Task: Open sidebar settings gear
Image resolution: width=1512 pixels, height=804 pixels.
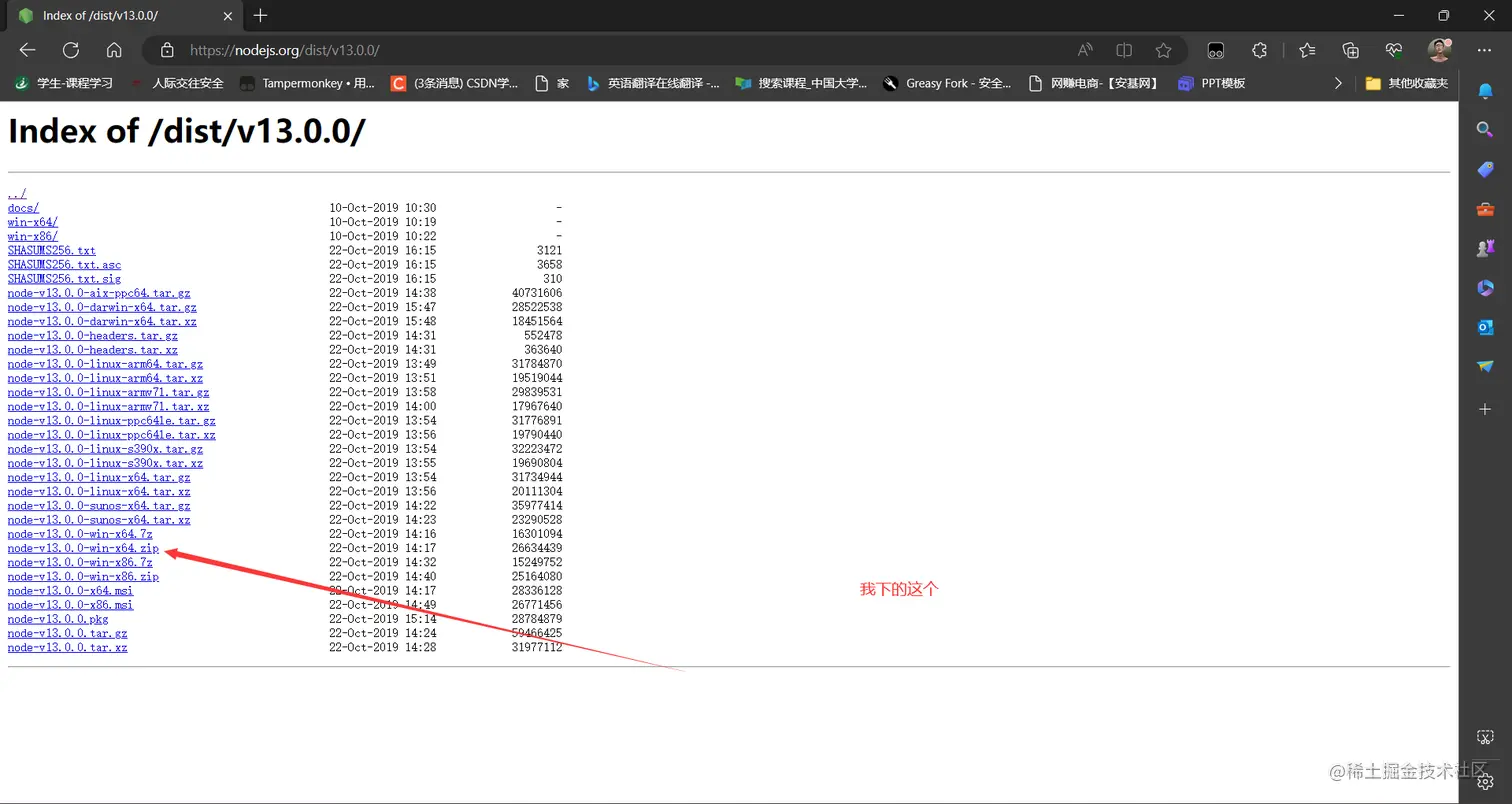Action: point(1485,781)
